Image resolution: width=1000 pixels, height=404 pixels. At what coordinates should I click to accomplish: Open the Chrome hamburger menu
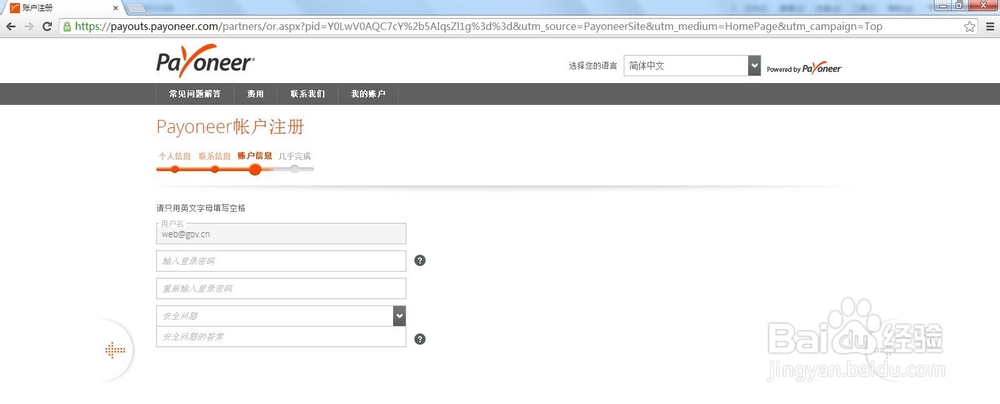[x=990, y=26]
